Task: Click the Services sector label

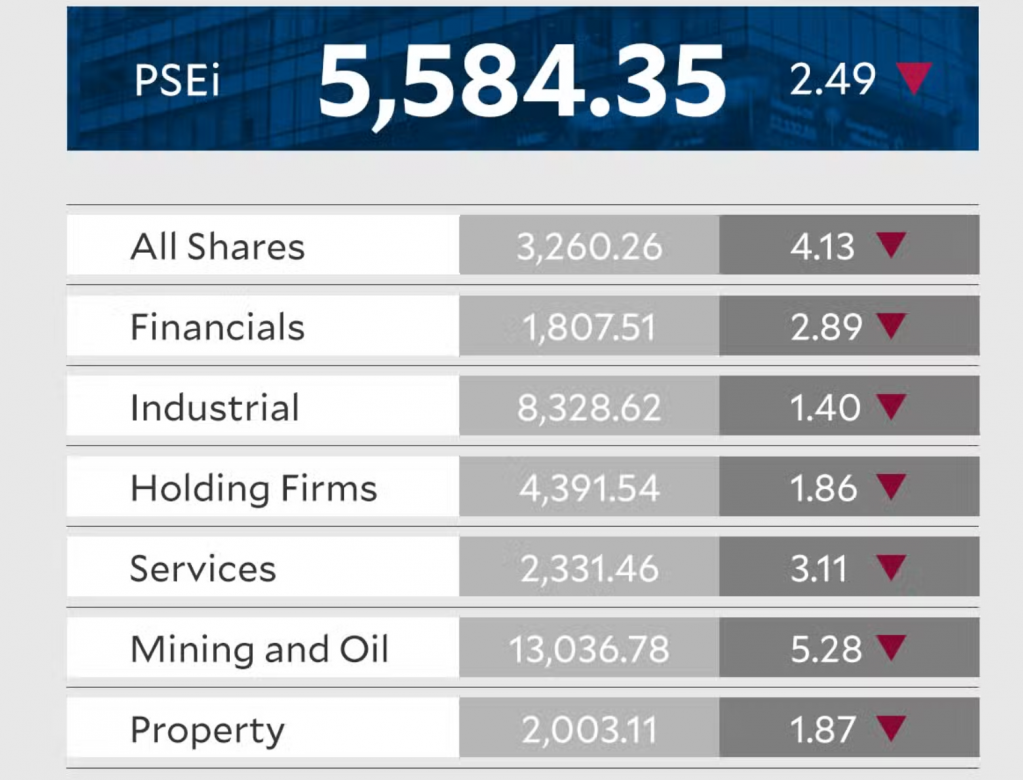Action: (x=202, y=569)
